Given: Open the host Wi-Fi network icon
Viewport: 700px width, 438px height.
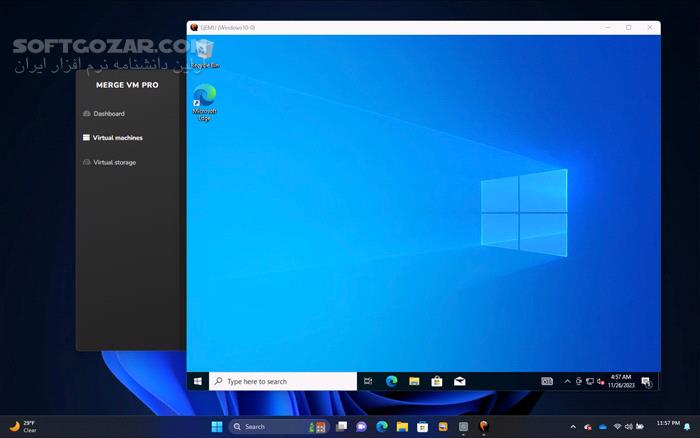Looking at the screenshot, I should (617, 427).
